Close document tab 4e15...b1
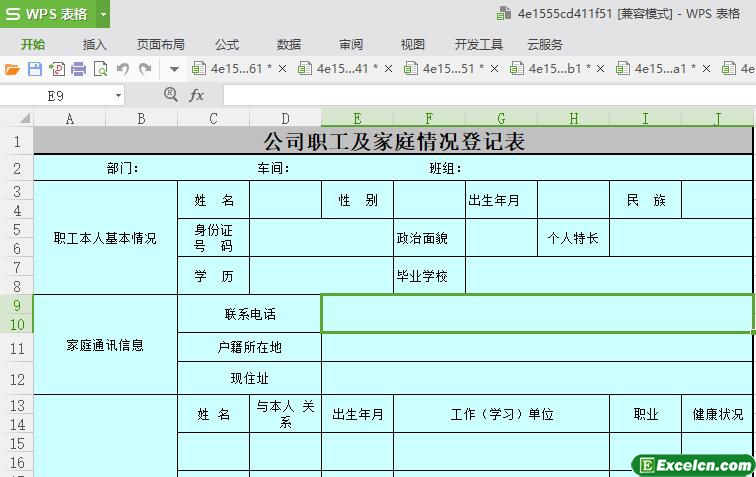The image size is (756, 477). click(x=600, y=69)
